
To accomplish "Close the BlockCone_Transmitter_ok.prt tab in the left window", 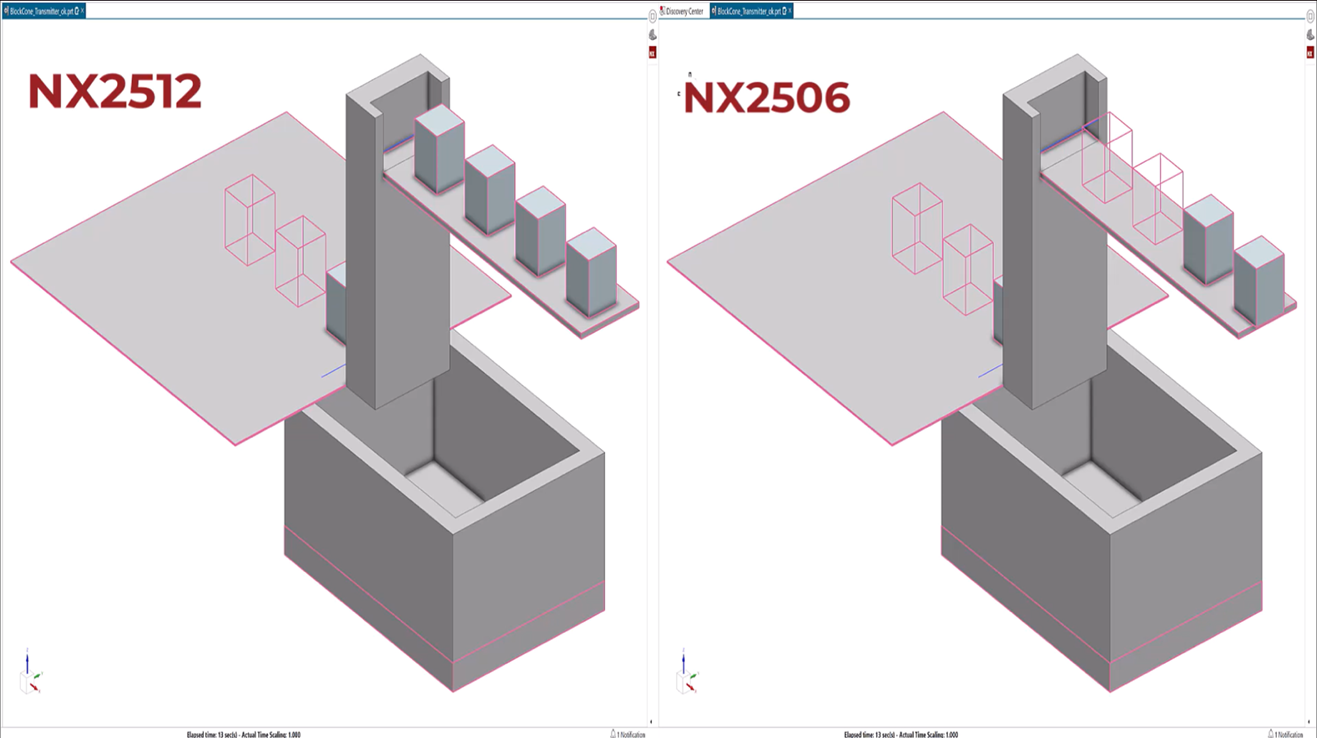I will (x=82, y=11).
